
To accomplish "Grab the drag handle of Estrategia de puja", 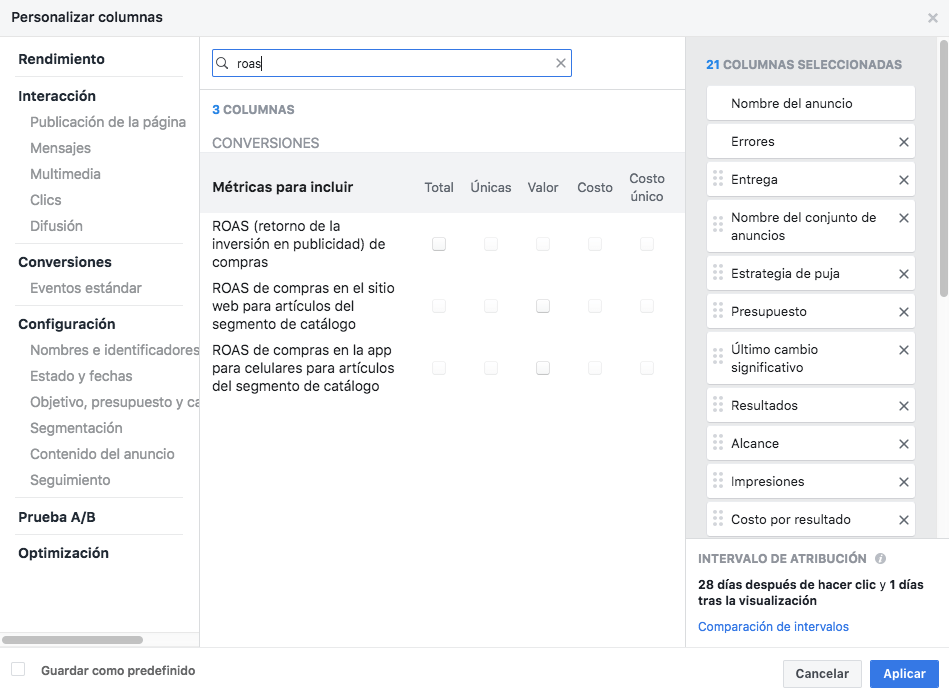I will pyautogui.click(x=718, y=272).
